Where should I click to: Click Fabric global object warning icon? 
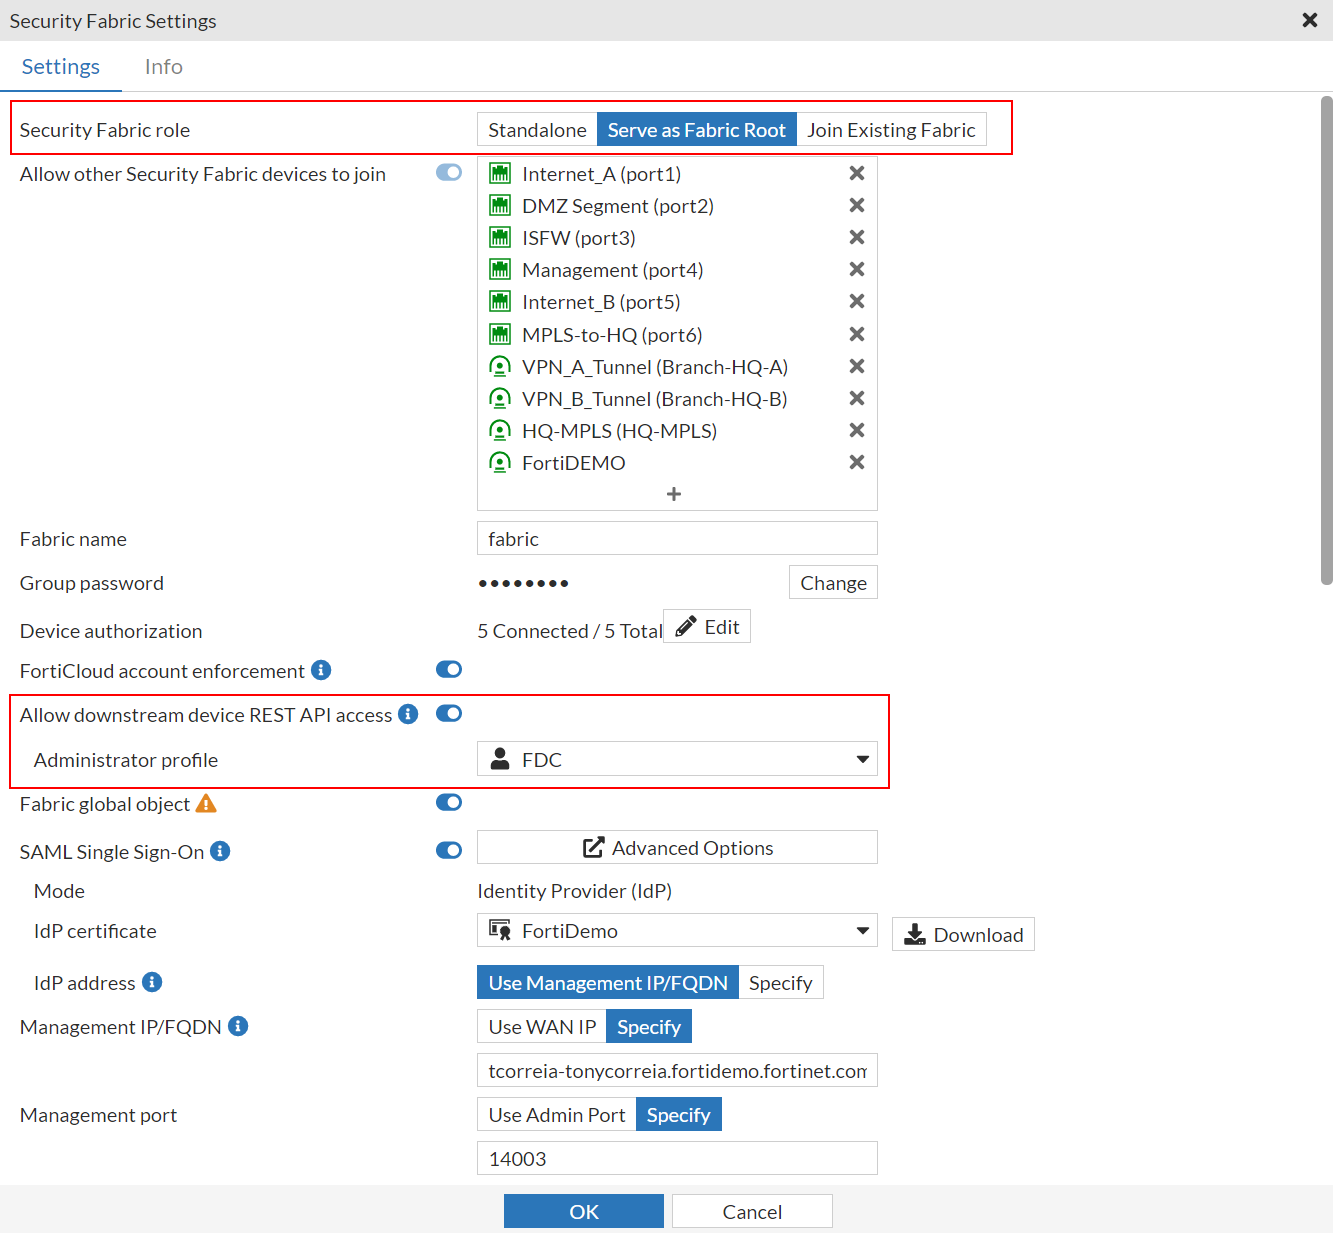206,803
